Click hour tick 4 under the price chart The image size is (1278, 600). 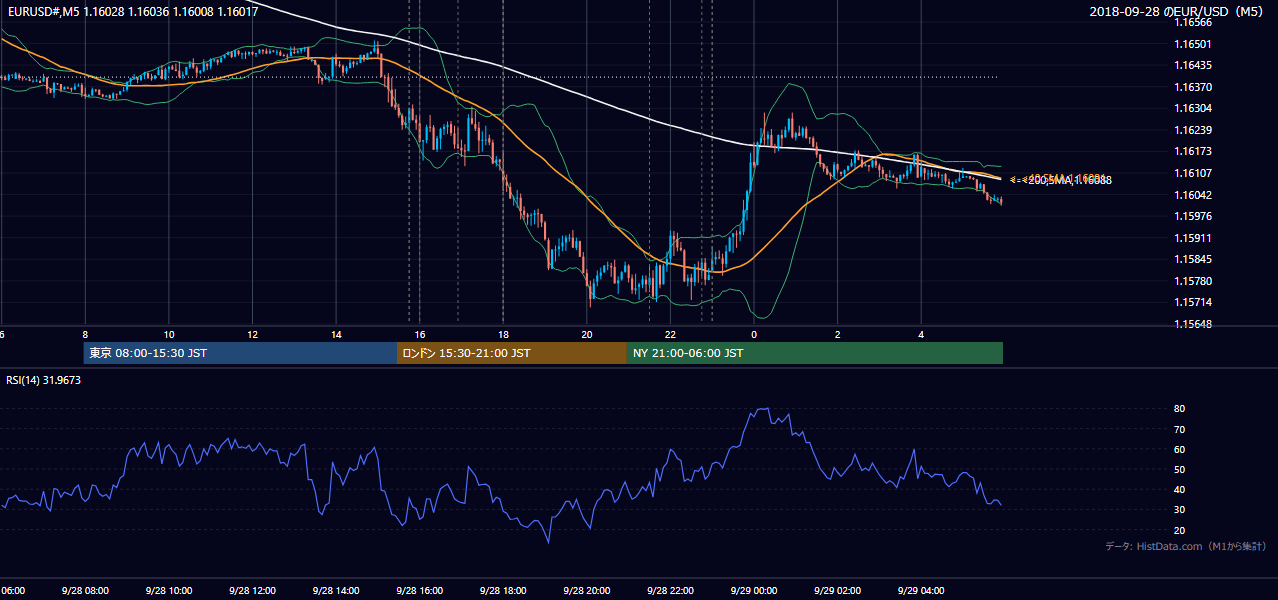click(x=921, y=335)
